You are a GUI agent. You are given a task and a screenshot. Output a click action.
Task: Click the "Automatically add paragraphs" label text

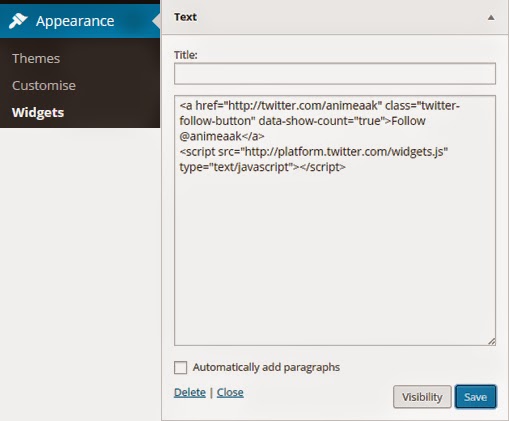click(x=266, y=367)
